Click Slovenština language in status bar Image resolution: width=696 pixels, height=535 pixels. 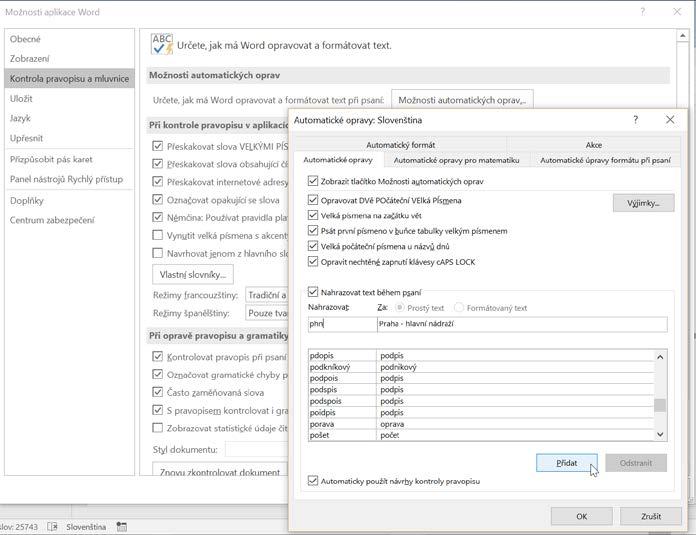tap(86, 527)
